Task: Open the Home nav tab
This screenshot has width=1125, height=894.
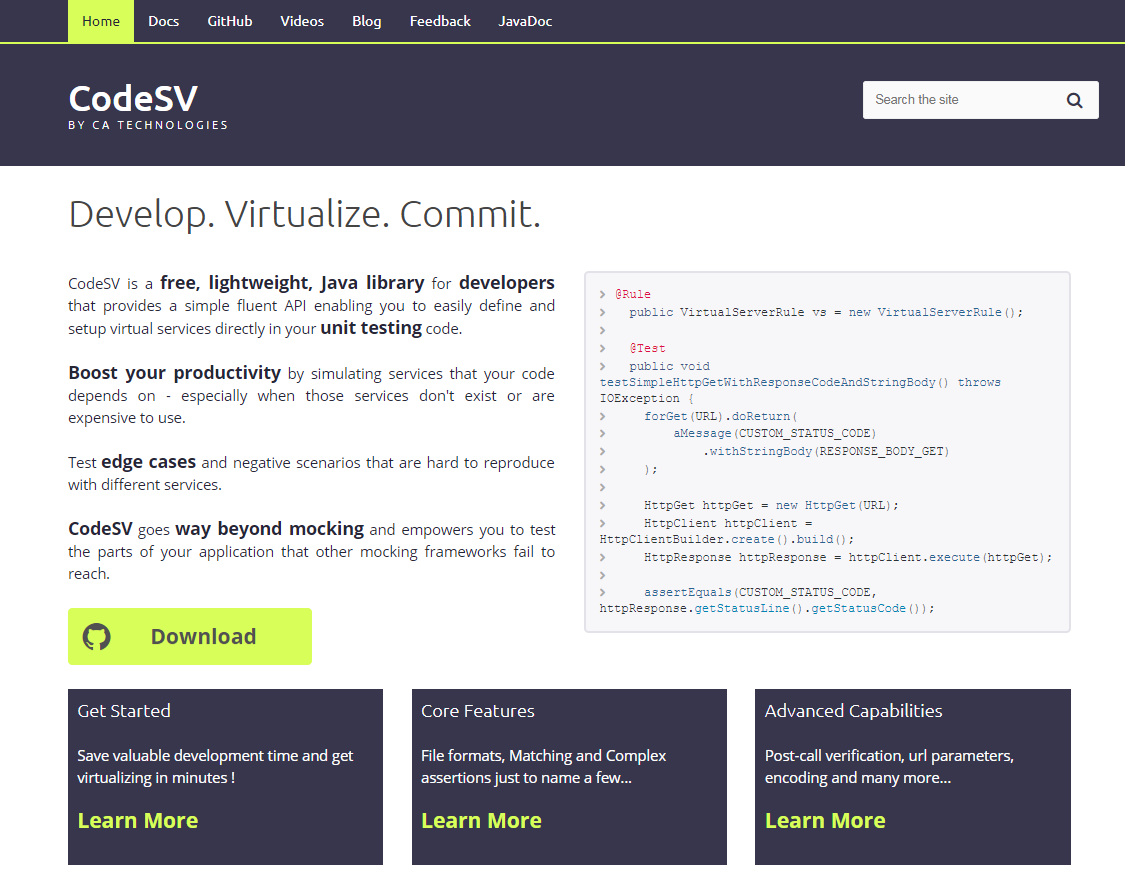Action: click(x=100, y=22)
